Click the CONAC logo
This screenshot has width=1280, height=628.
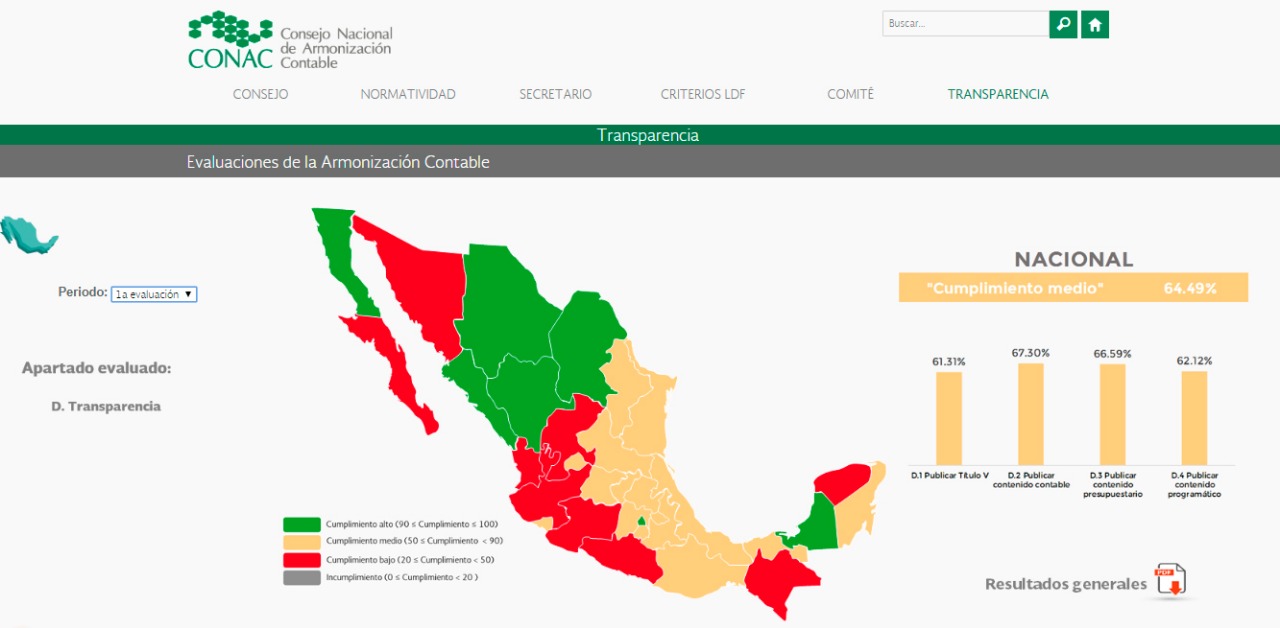click(x=290, y=41)
